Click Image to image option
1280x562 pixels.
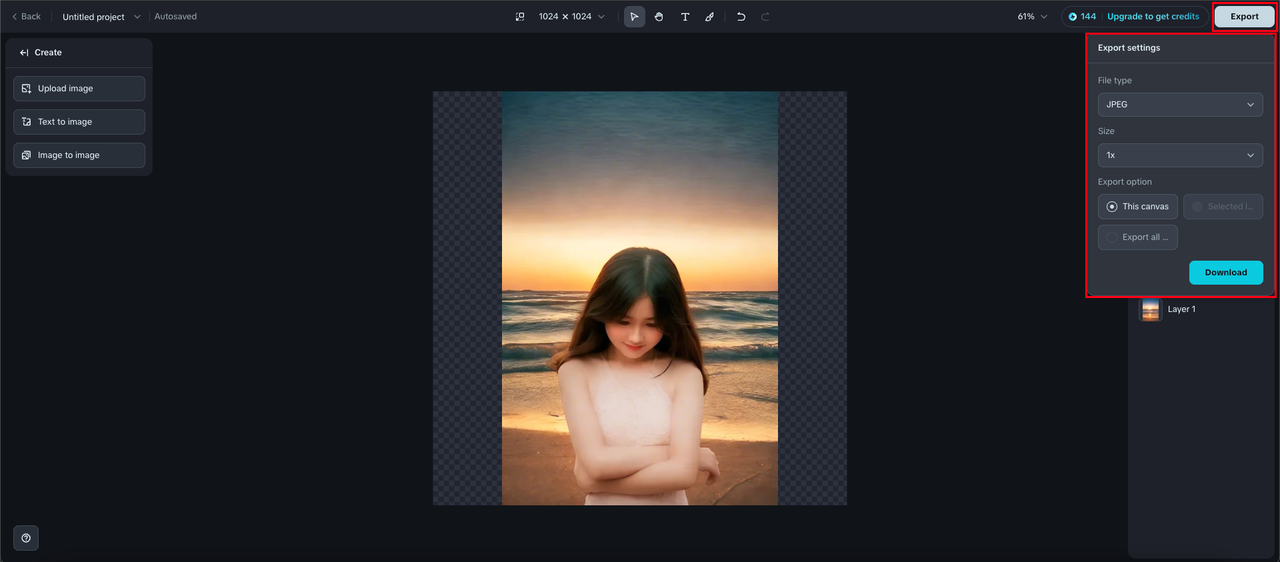tap(79, 155)
